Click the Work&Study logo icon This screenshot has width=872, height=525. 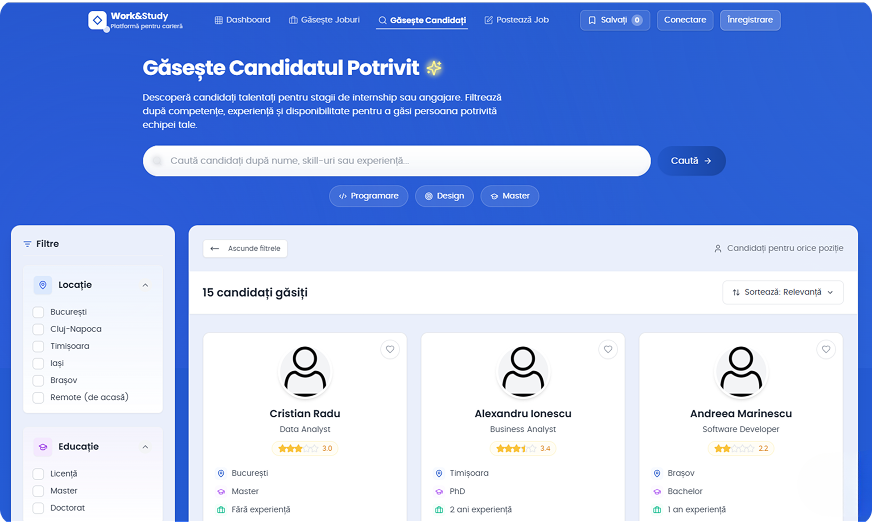97,20
